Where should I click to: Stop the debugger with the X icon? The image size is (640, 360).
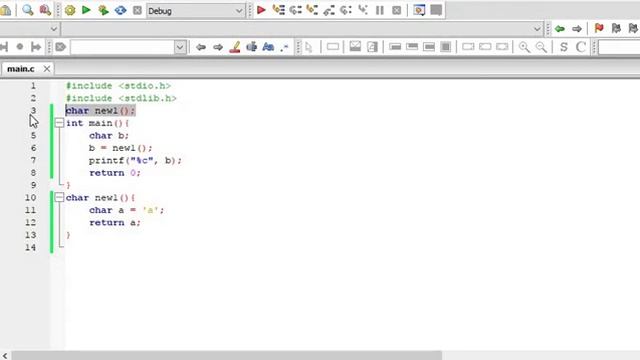coord(396,10)
